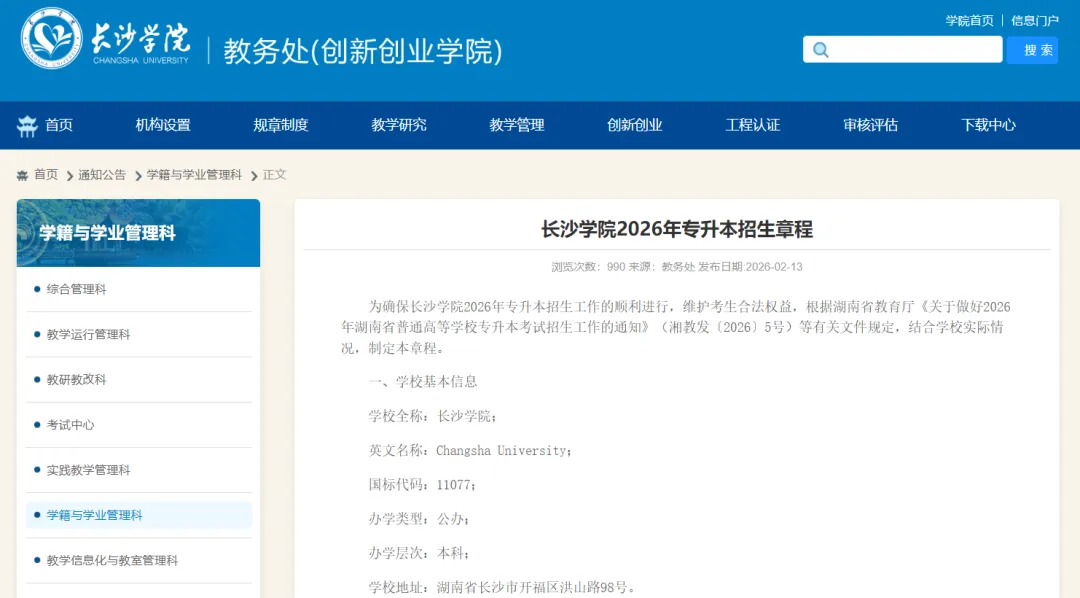
Task: Select 教研教改科 in the sidebar
Action: coord(76,380)
